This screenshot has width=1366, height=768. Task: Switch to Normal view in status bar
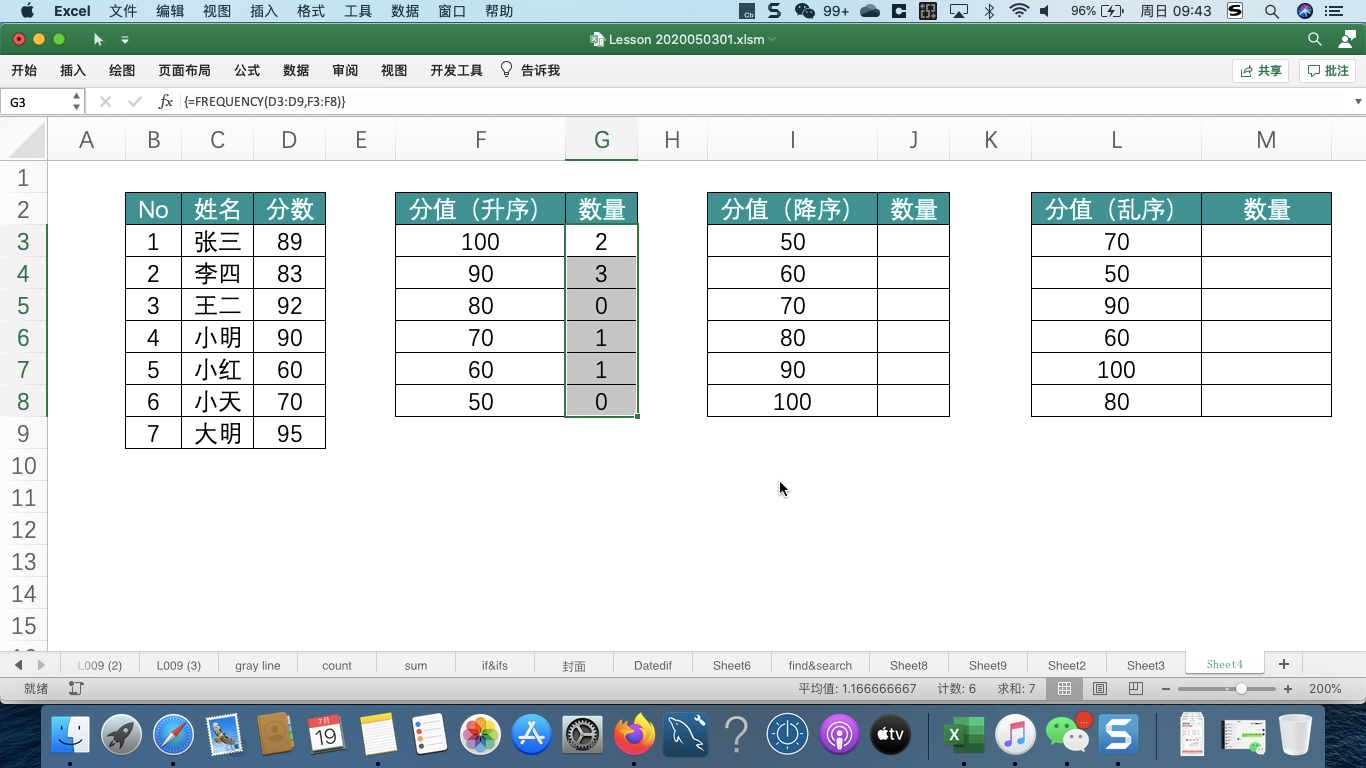(x=1064, y=689)
